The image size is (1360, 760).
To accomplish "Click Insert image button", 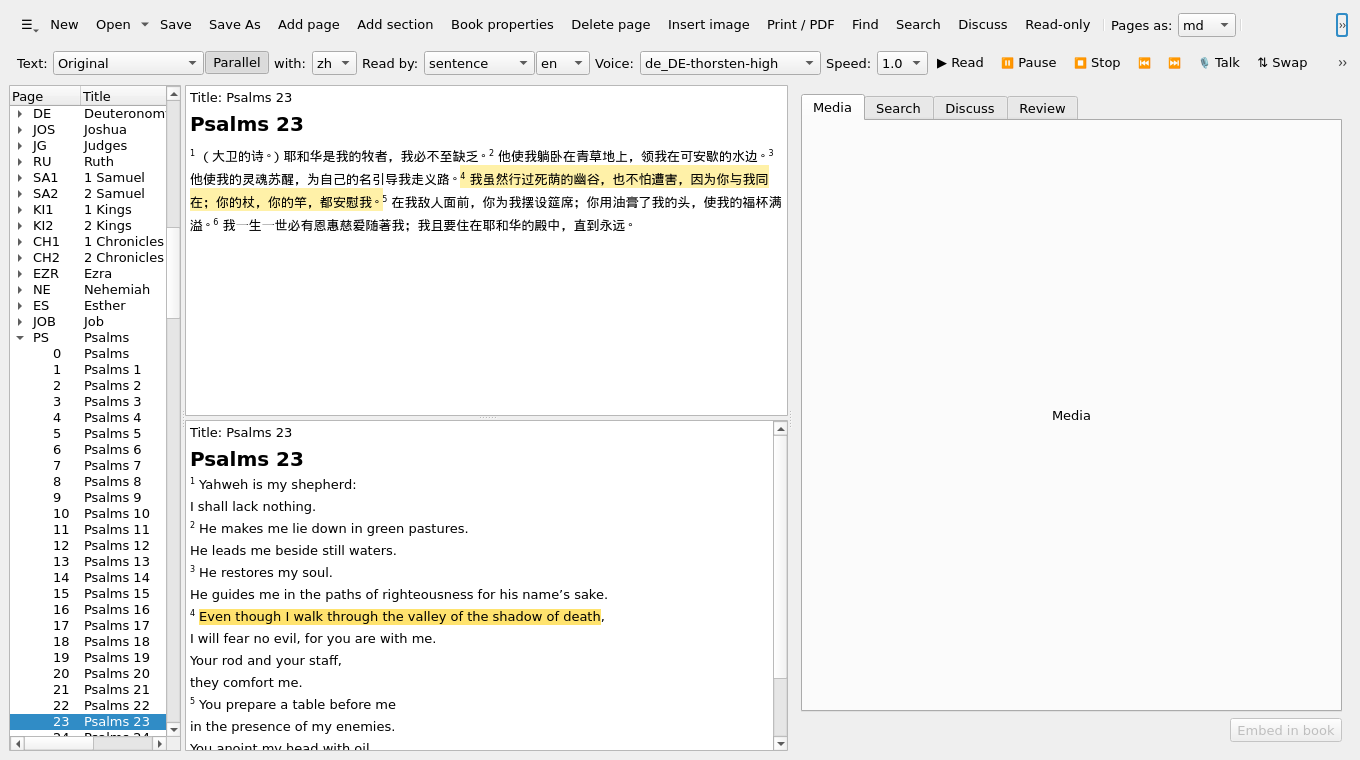I will pos(708,25).
